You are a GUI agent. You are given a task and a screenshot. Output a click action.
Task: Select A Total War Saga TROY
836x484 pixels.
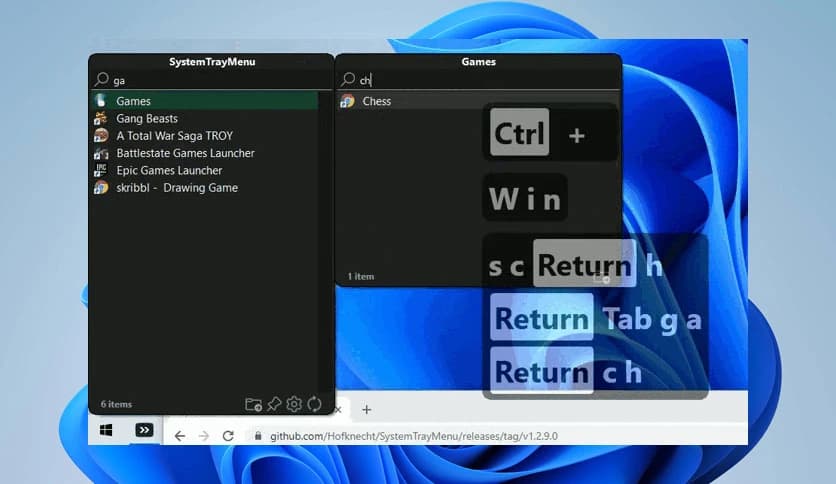click(x=205, y=135)
